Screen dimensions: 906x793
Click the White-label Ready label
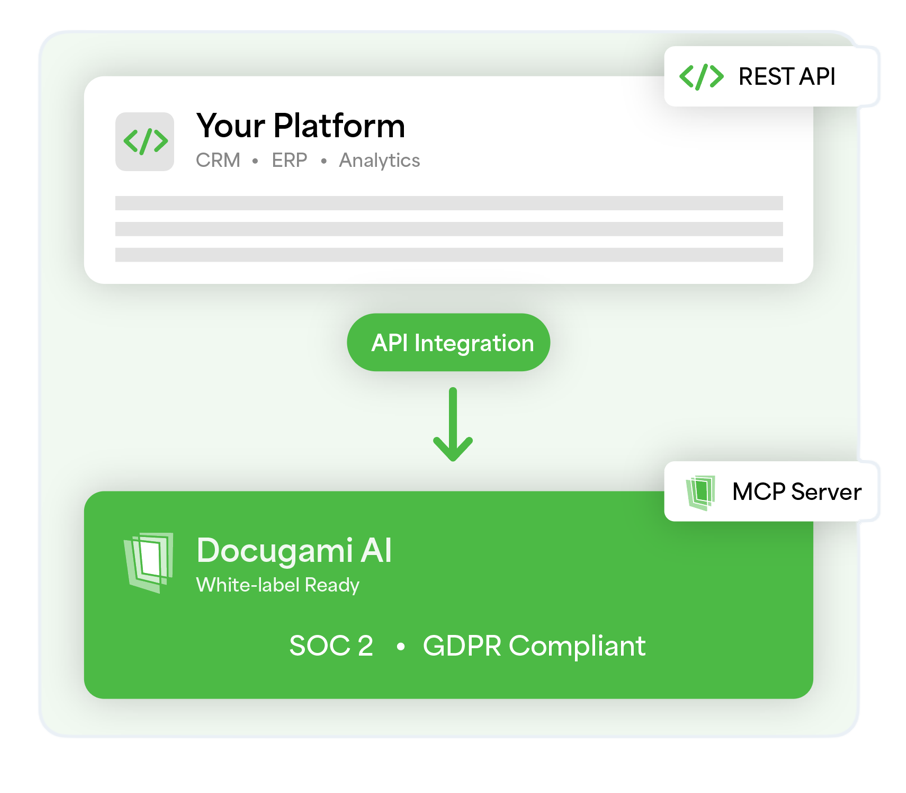click(276, 586)
